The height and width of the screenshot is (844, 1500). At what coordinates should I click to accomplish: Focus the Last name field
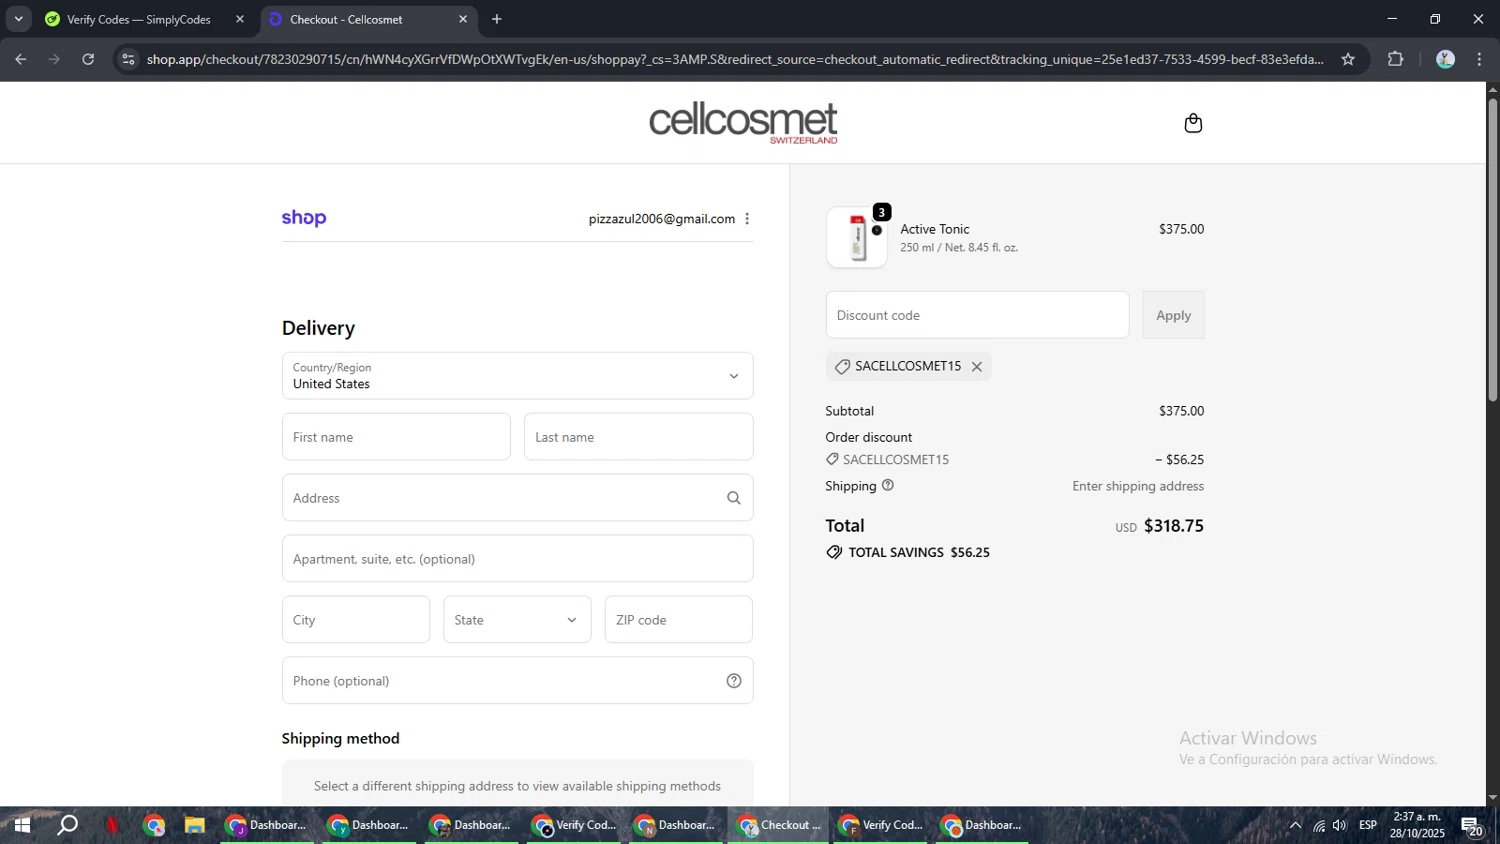click(x=638, y=437)
